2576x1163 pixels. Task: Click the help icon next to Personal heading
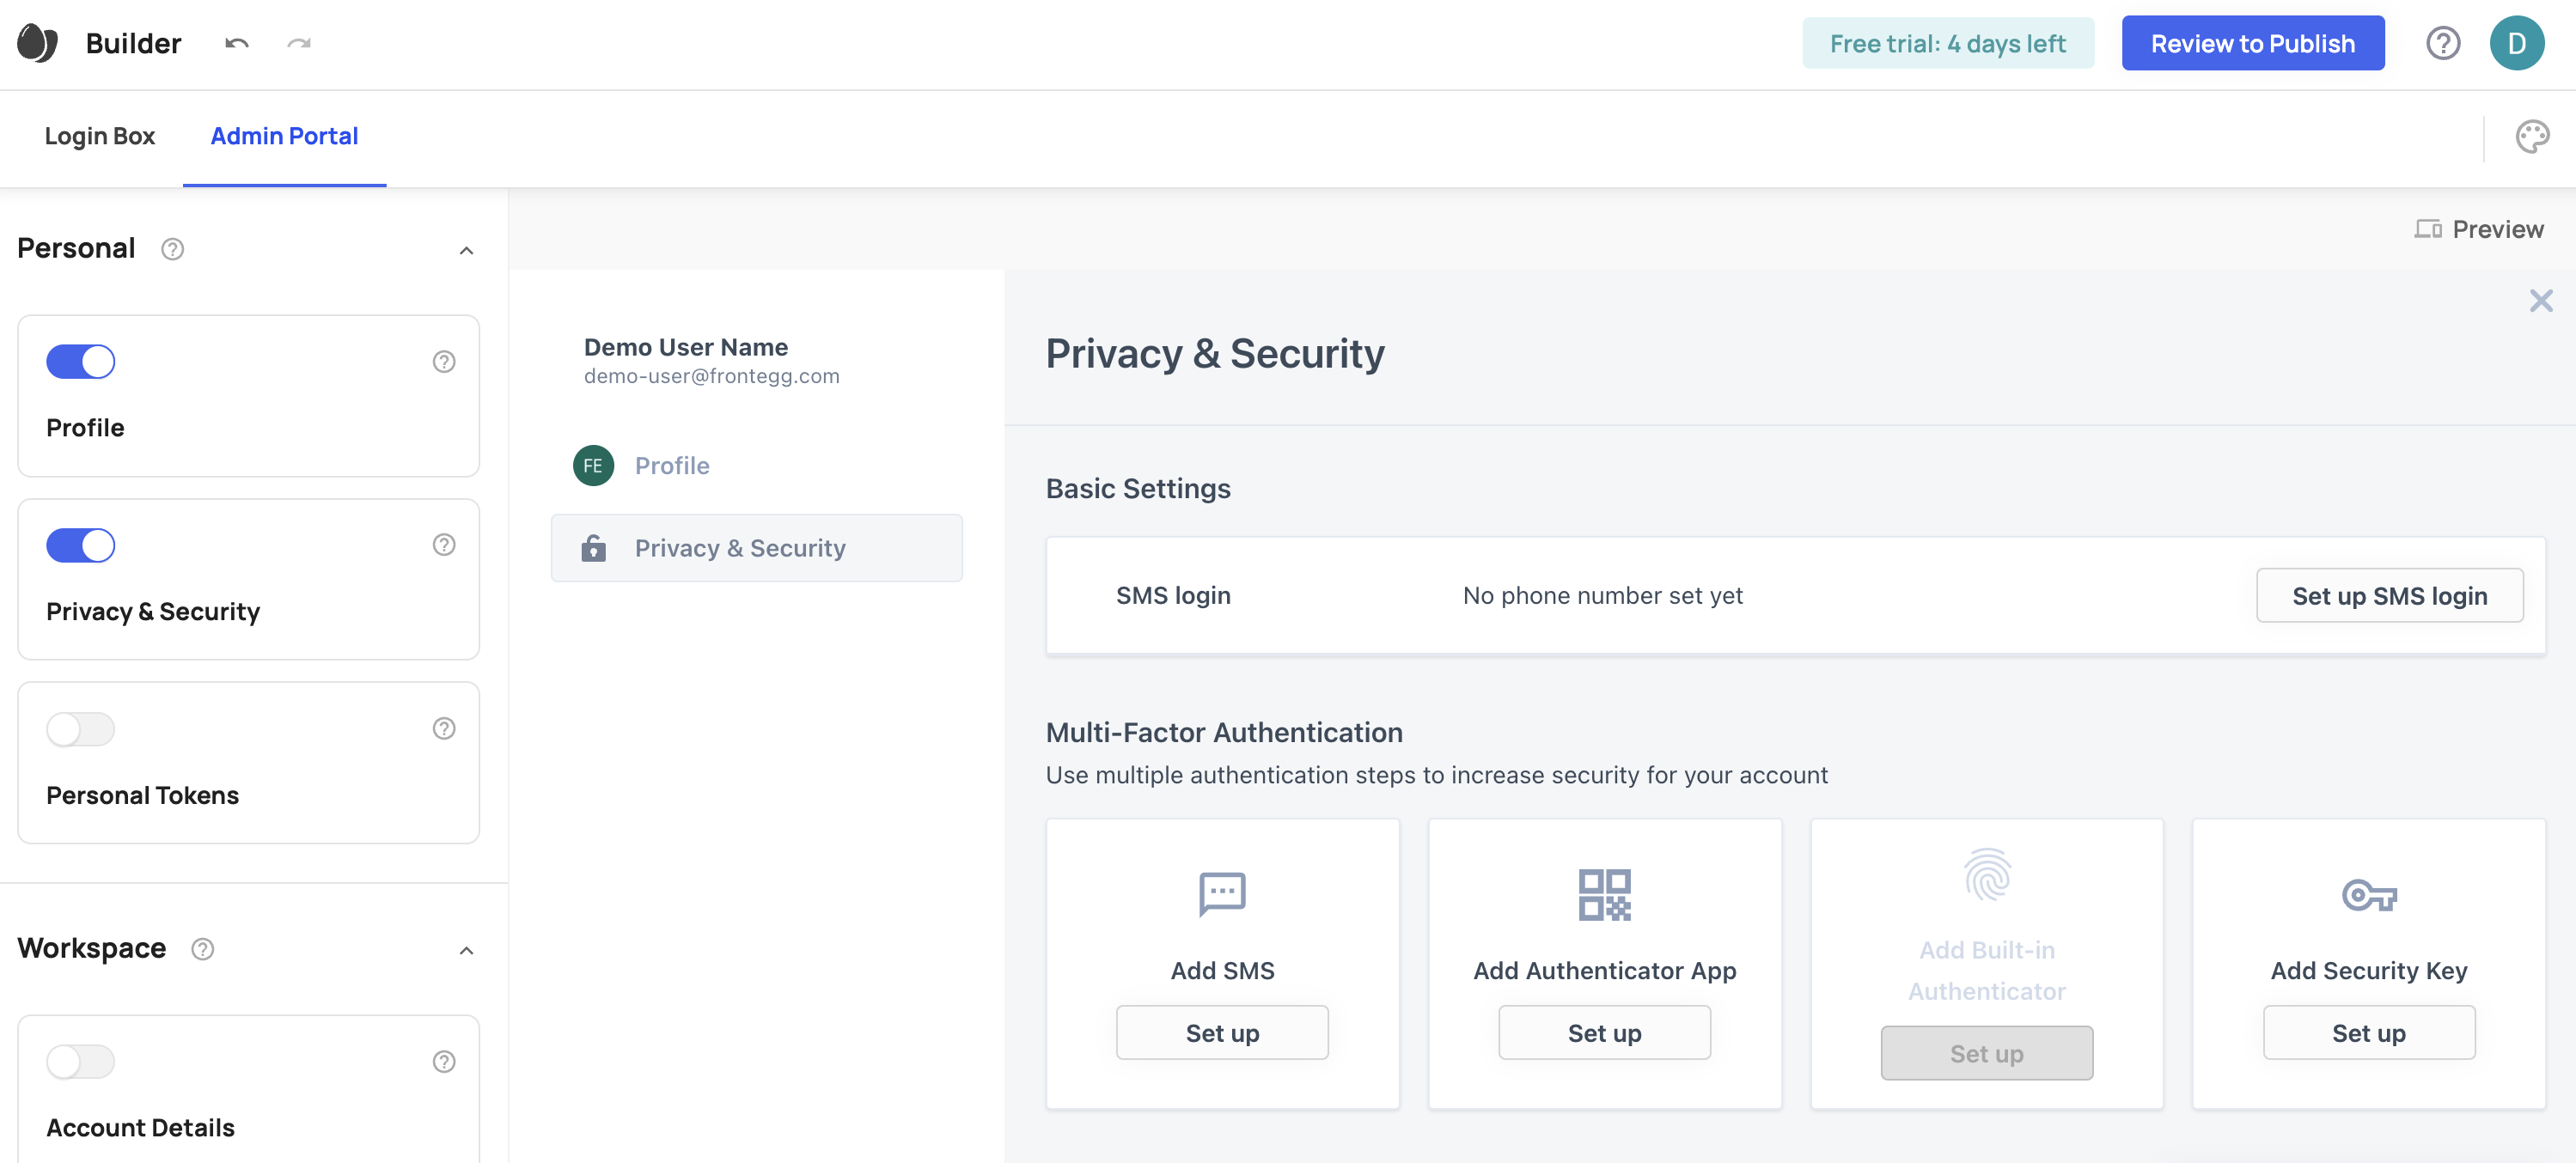[x=171, y=249]
